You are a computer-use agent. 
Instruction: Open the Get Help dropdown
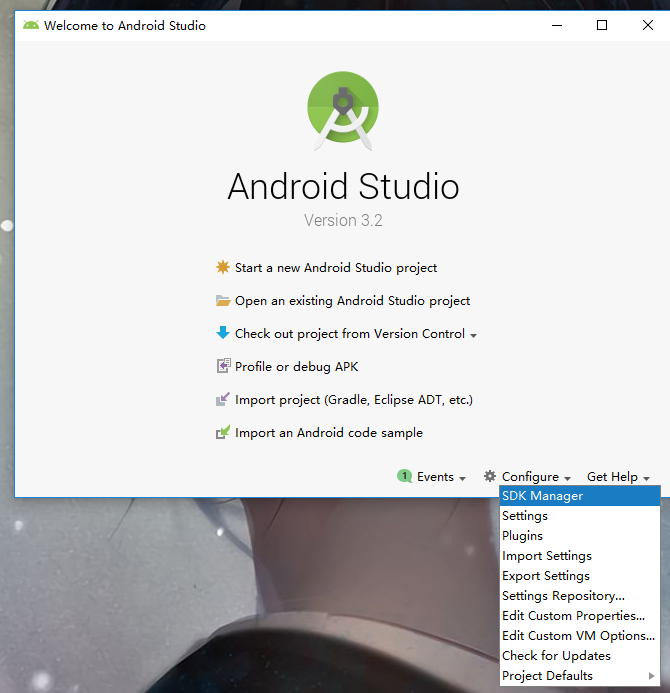point(618,477)
